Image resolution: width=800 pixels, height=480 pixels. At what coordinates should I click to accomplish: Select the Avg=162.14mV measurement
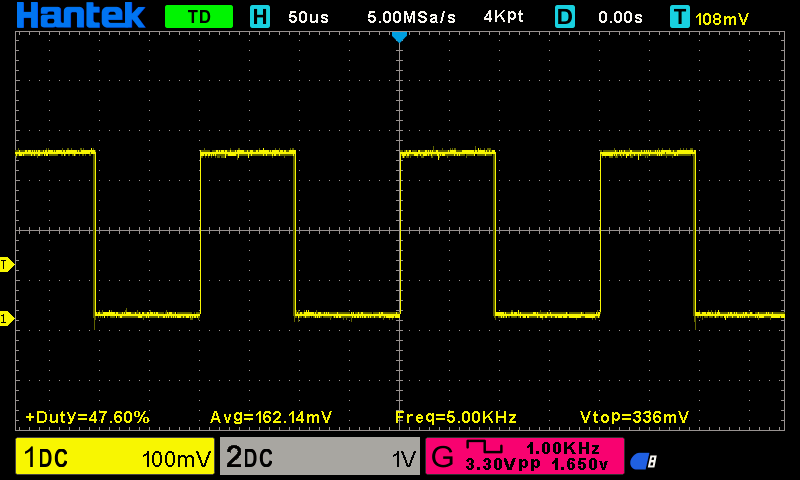tap(271, 416)
